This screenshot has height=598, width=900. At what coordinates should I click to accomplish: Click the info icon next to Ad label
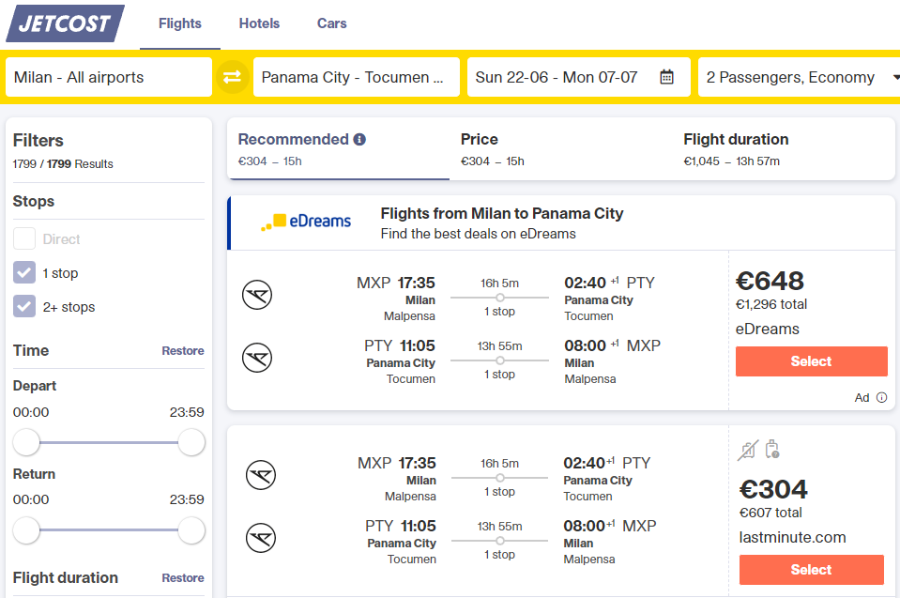click(882, 398)
